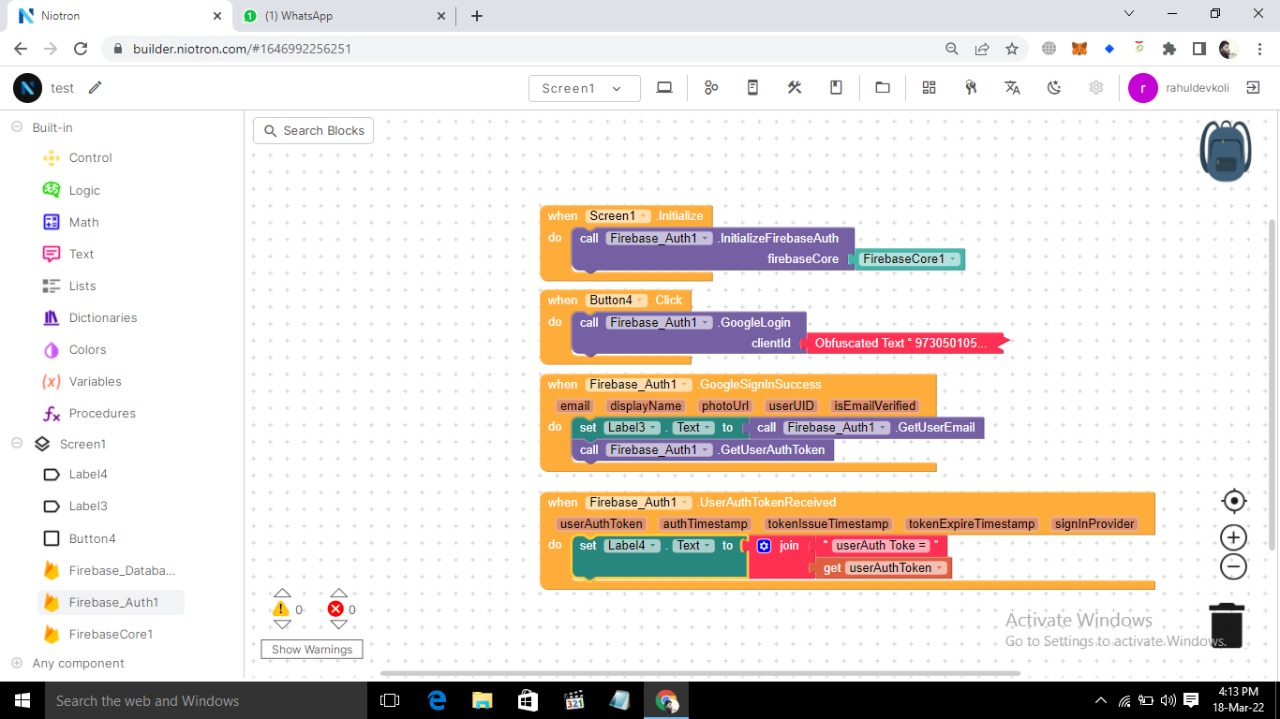Toggle dark mode moon icon
1280x719 pixels.
[1054, 88]
